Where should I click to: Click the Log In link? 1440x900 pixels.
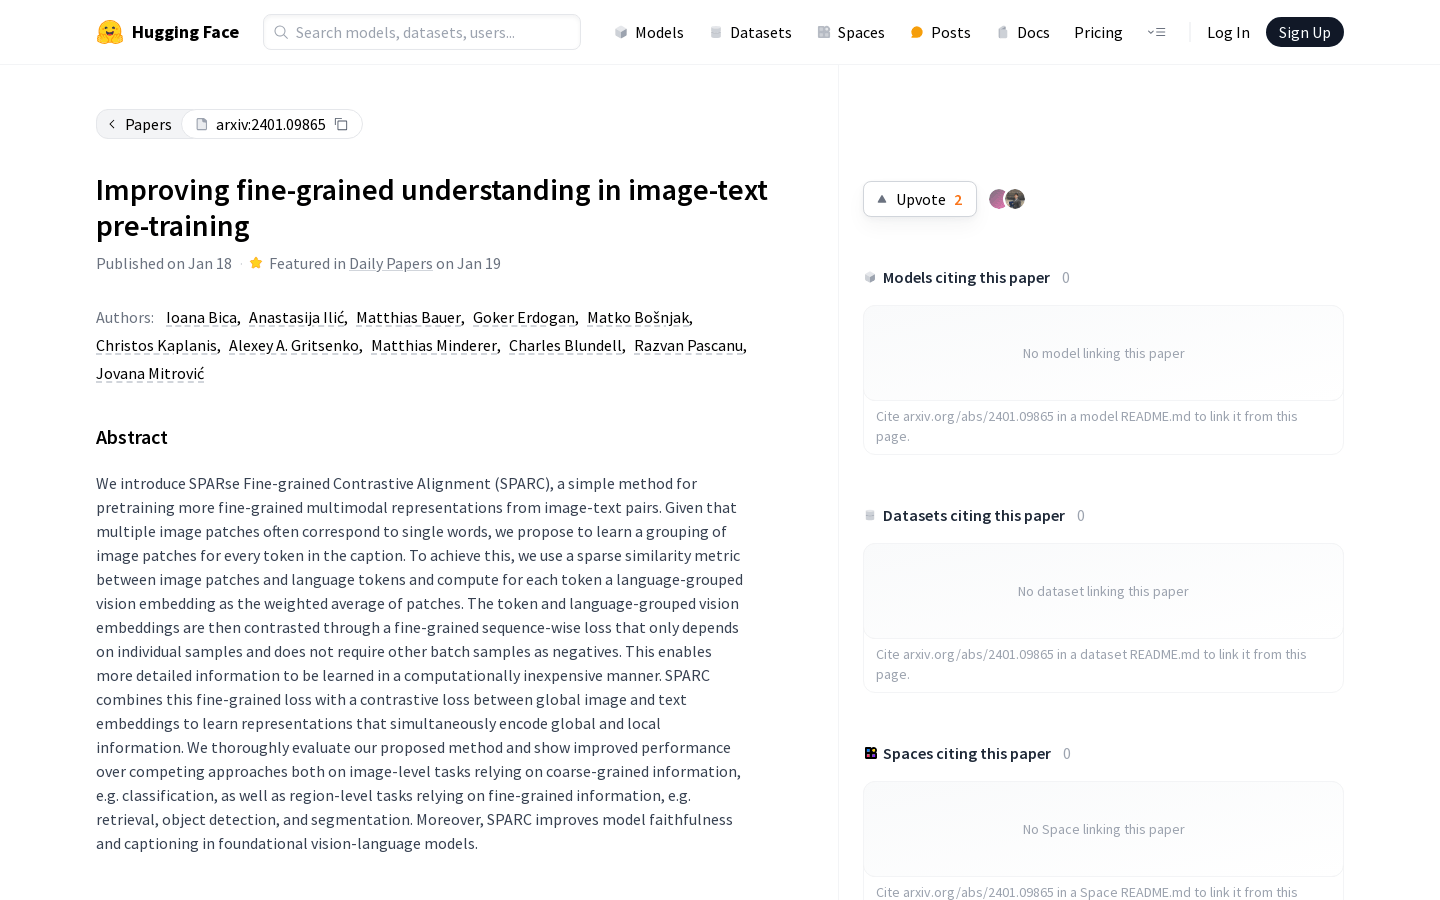click(1228, 32)
